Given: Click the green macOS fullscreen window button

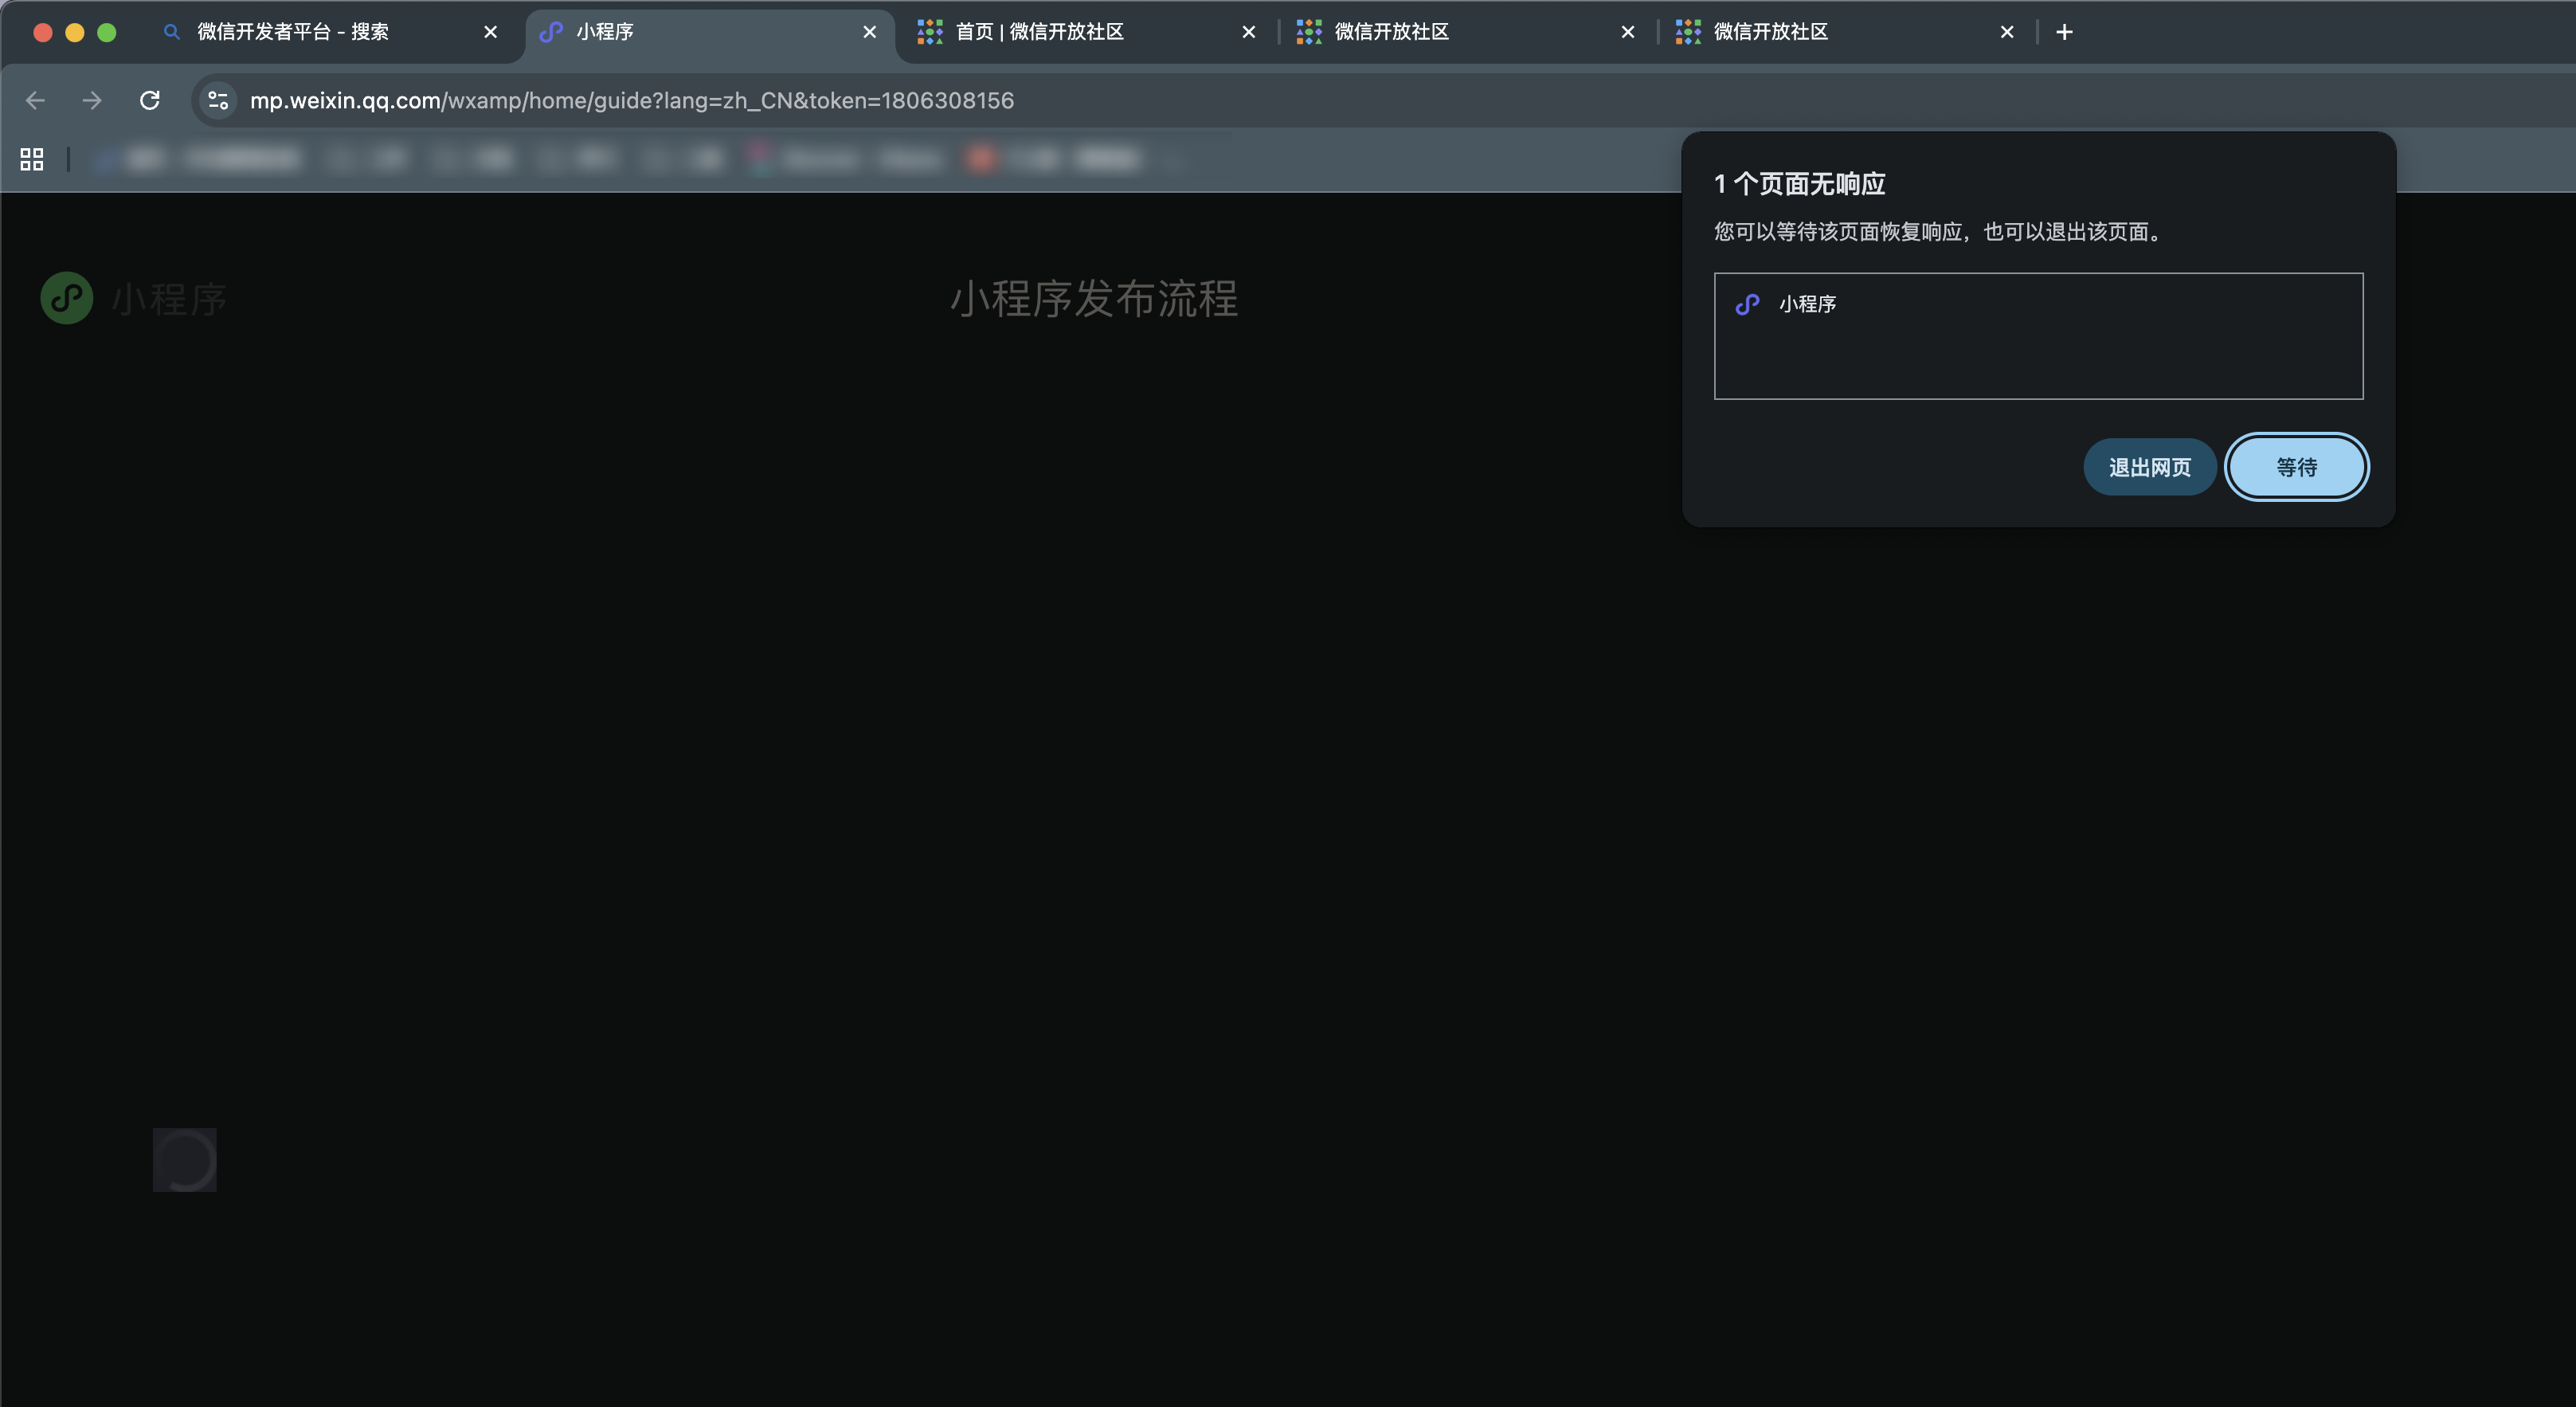Looking at the screenshot, I should pyautogui.click(x=107, y=32).
